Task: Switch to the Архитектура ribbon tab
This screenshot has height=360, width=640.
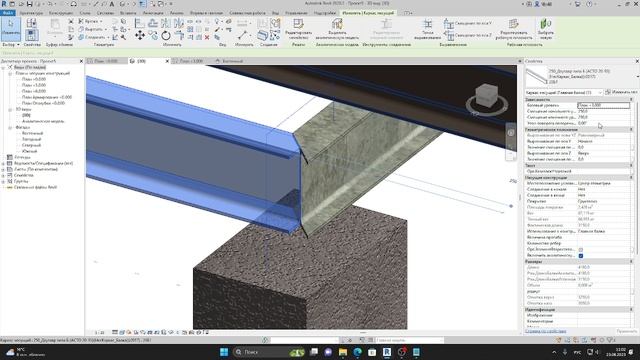Action: pyautogui.click(x=31, y=13)
